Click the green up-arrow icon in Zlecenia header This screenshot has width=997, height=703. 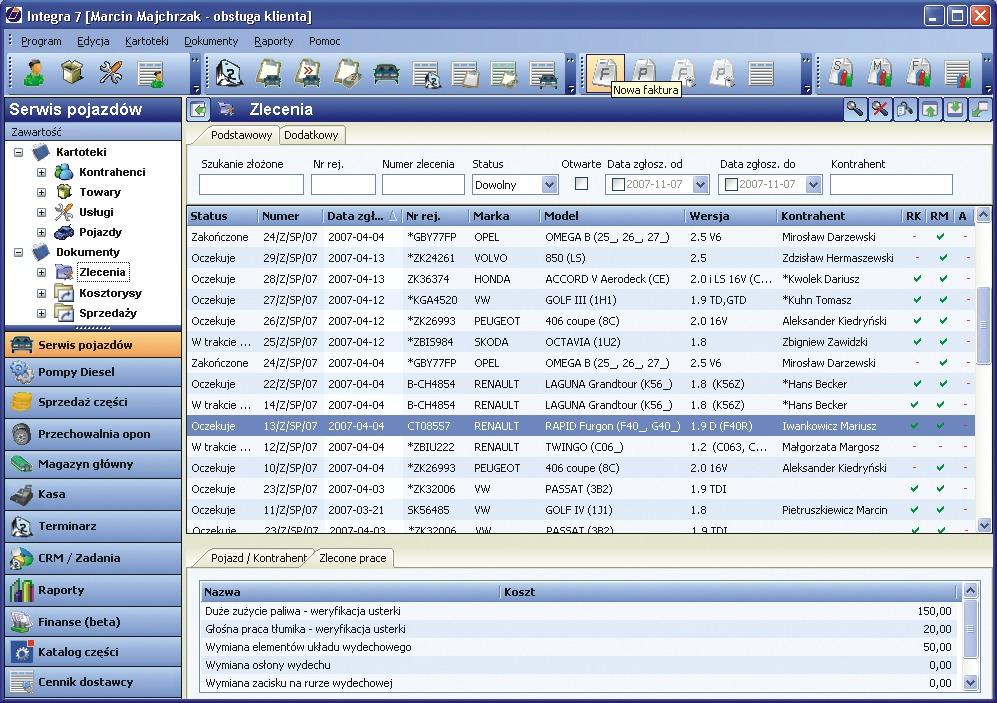tap(930, 109)
